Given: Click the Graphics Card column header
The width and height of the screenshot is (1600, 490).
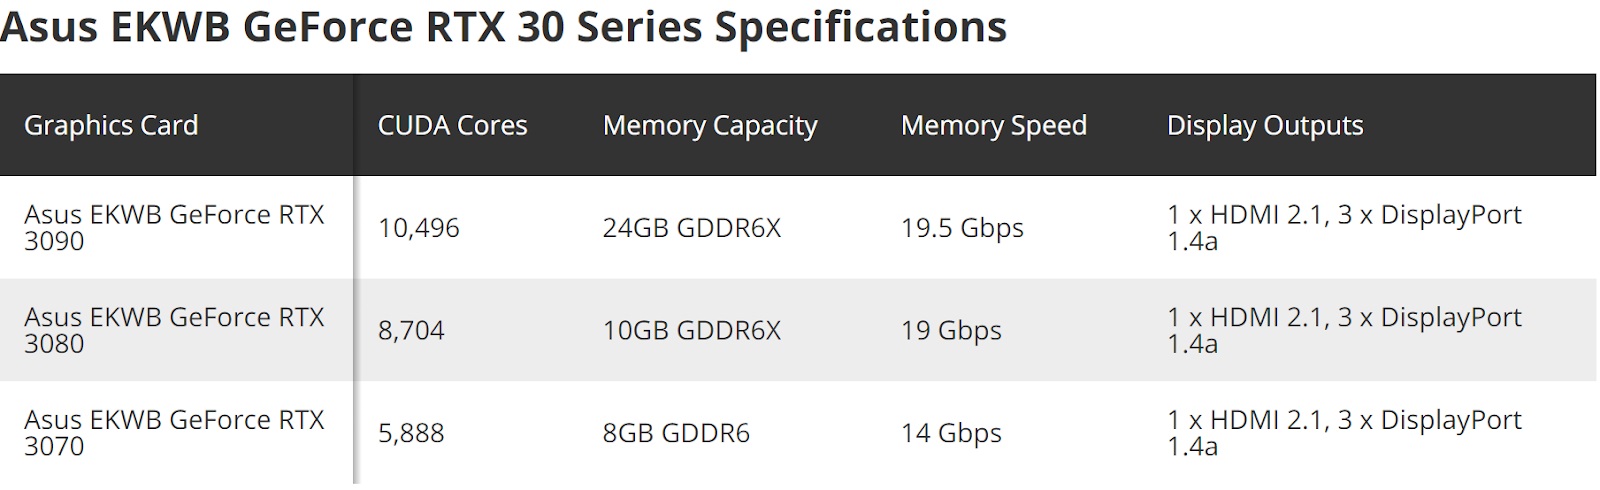Looking at the screenshot, I should click(111, 125).
